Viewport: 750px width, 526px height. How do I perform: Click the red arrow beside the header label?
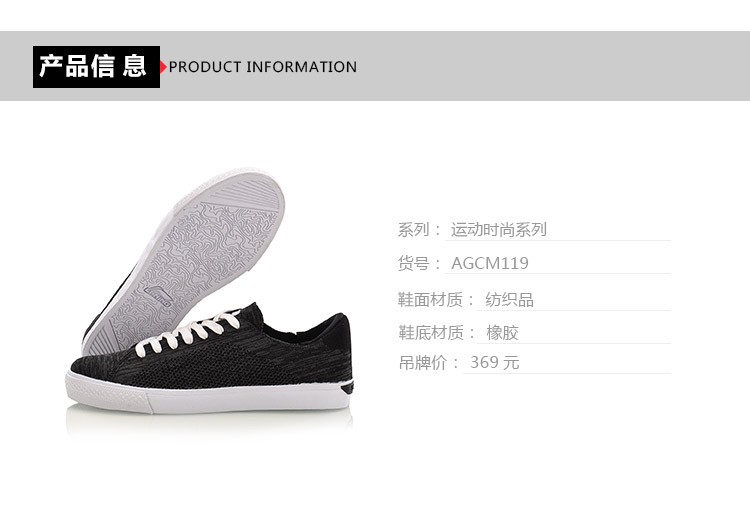tap(164, 66)
